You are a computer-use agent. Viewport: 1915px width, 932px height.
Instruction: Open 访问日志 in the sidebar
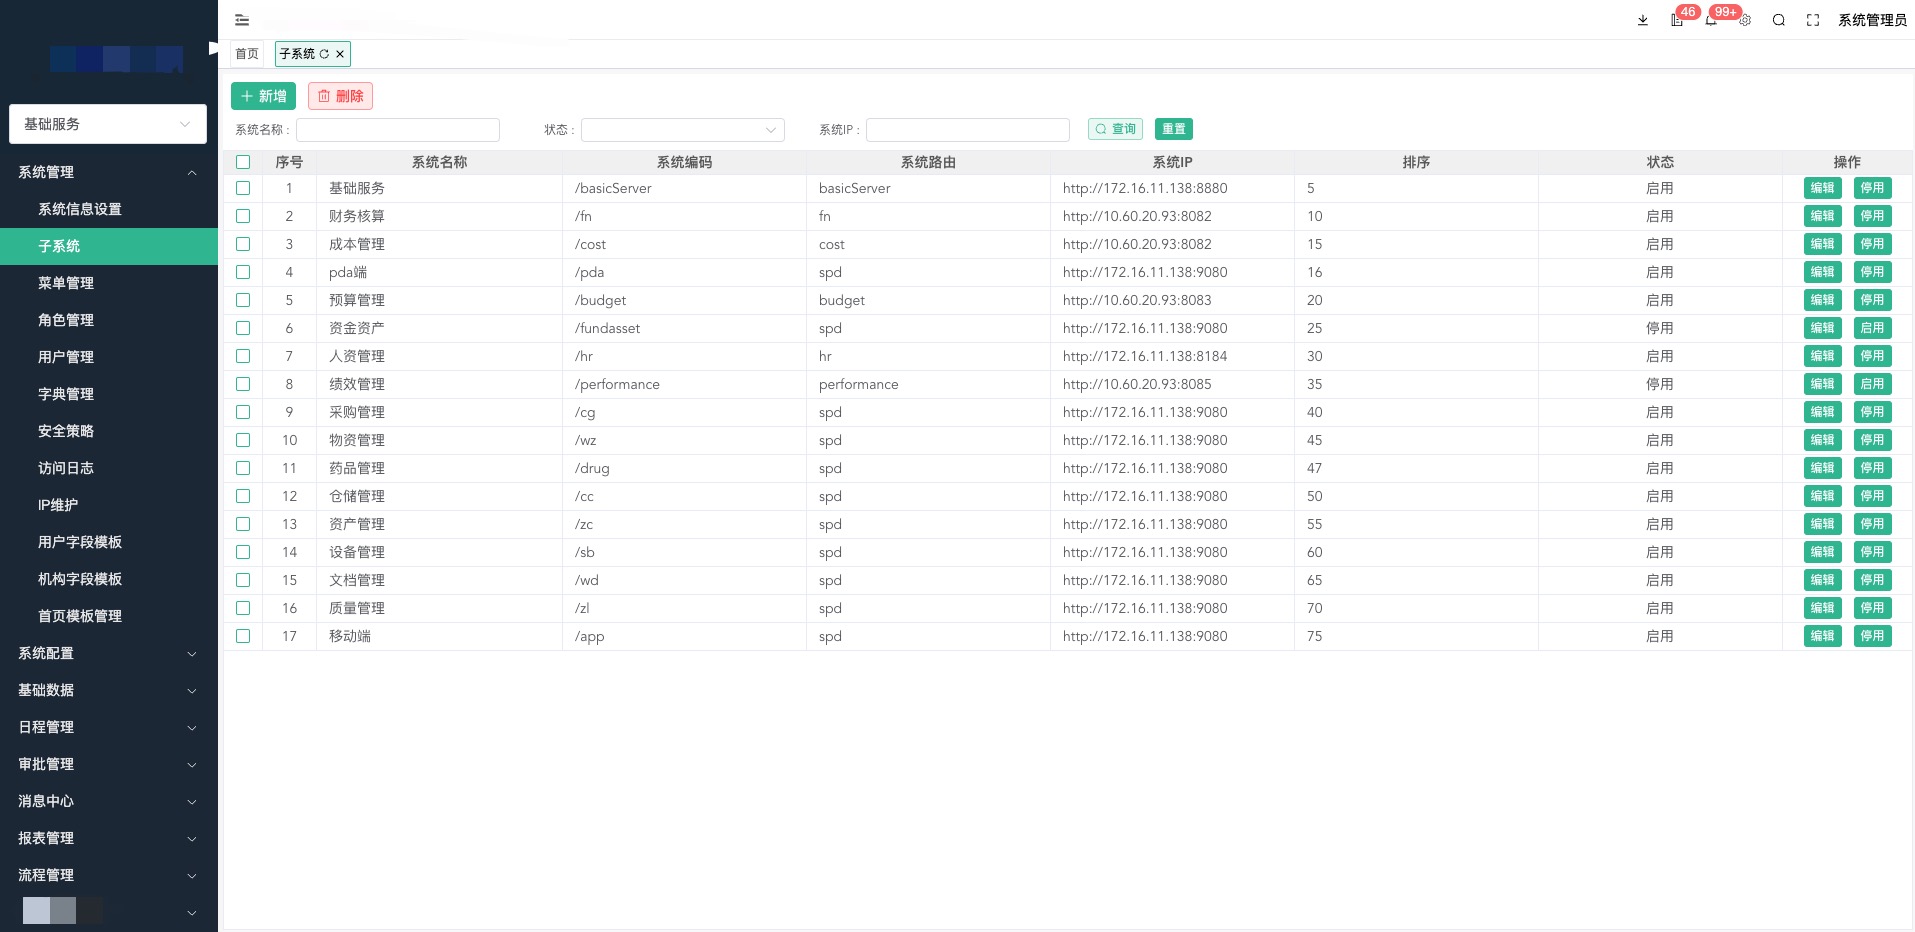(108, 468)
